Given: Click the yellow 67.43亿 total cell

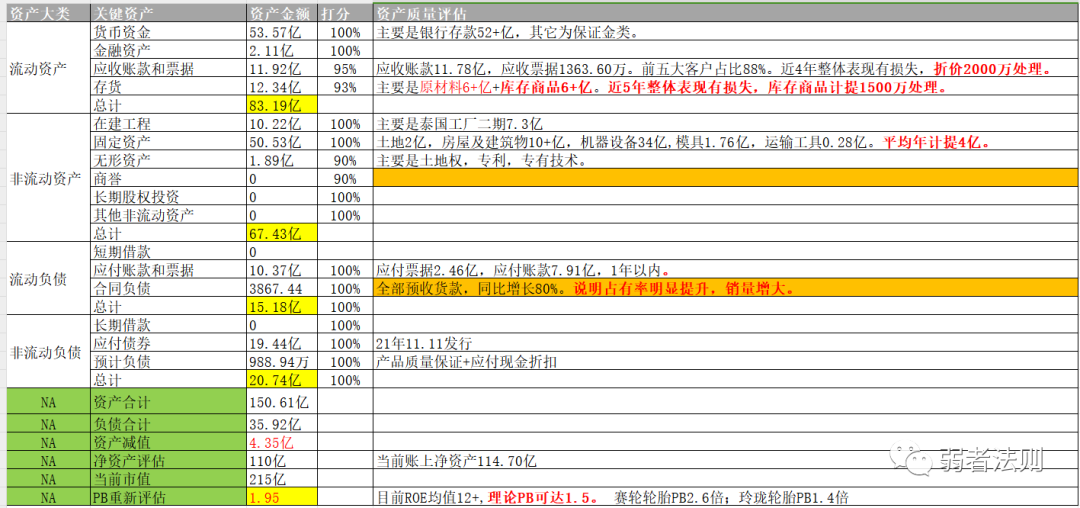Looking at the screenshot, I should [283, 233].
